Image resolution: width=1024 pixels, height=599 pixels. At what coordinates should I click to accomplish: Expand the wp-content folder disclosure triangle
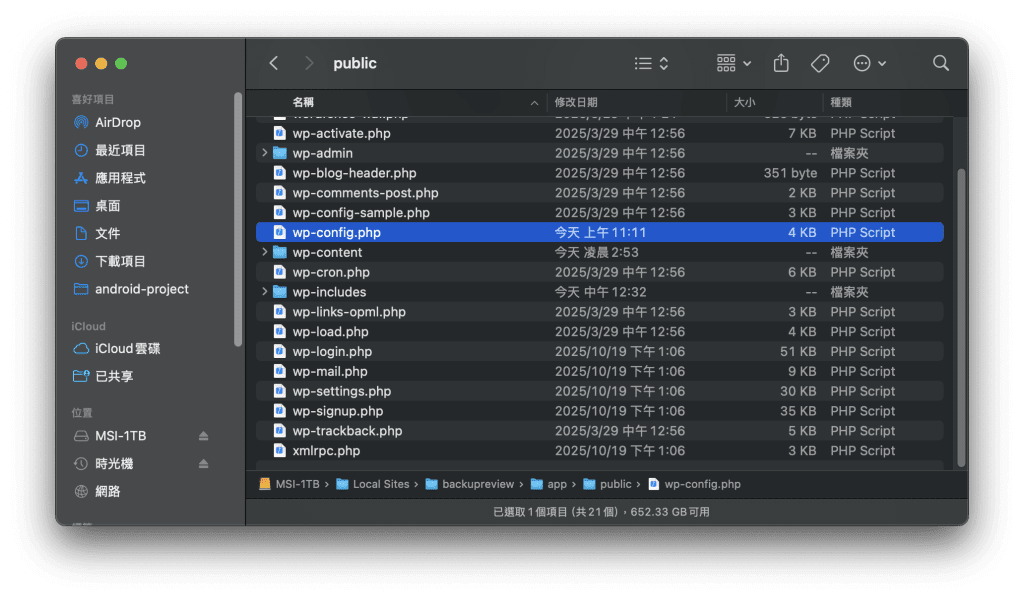[264, 252]
